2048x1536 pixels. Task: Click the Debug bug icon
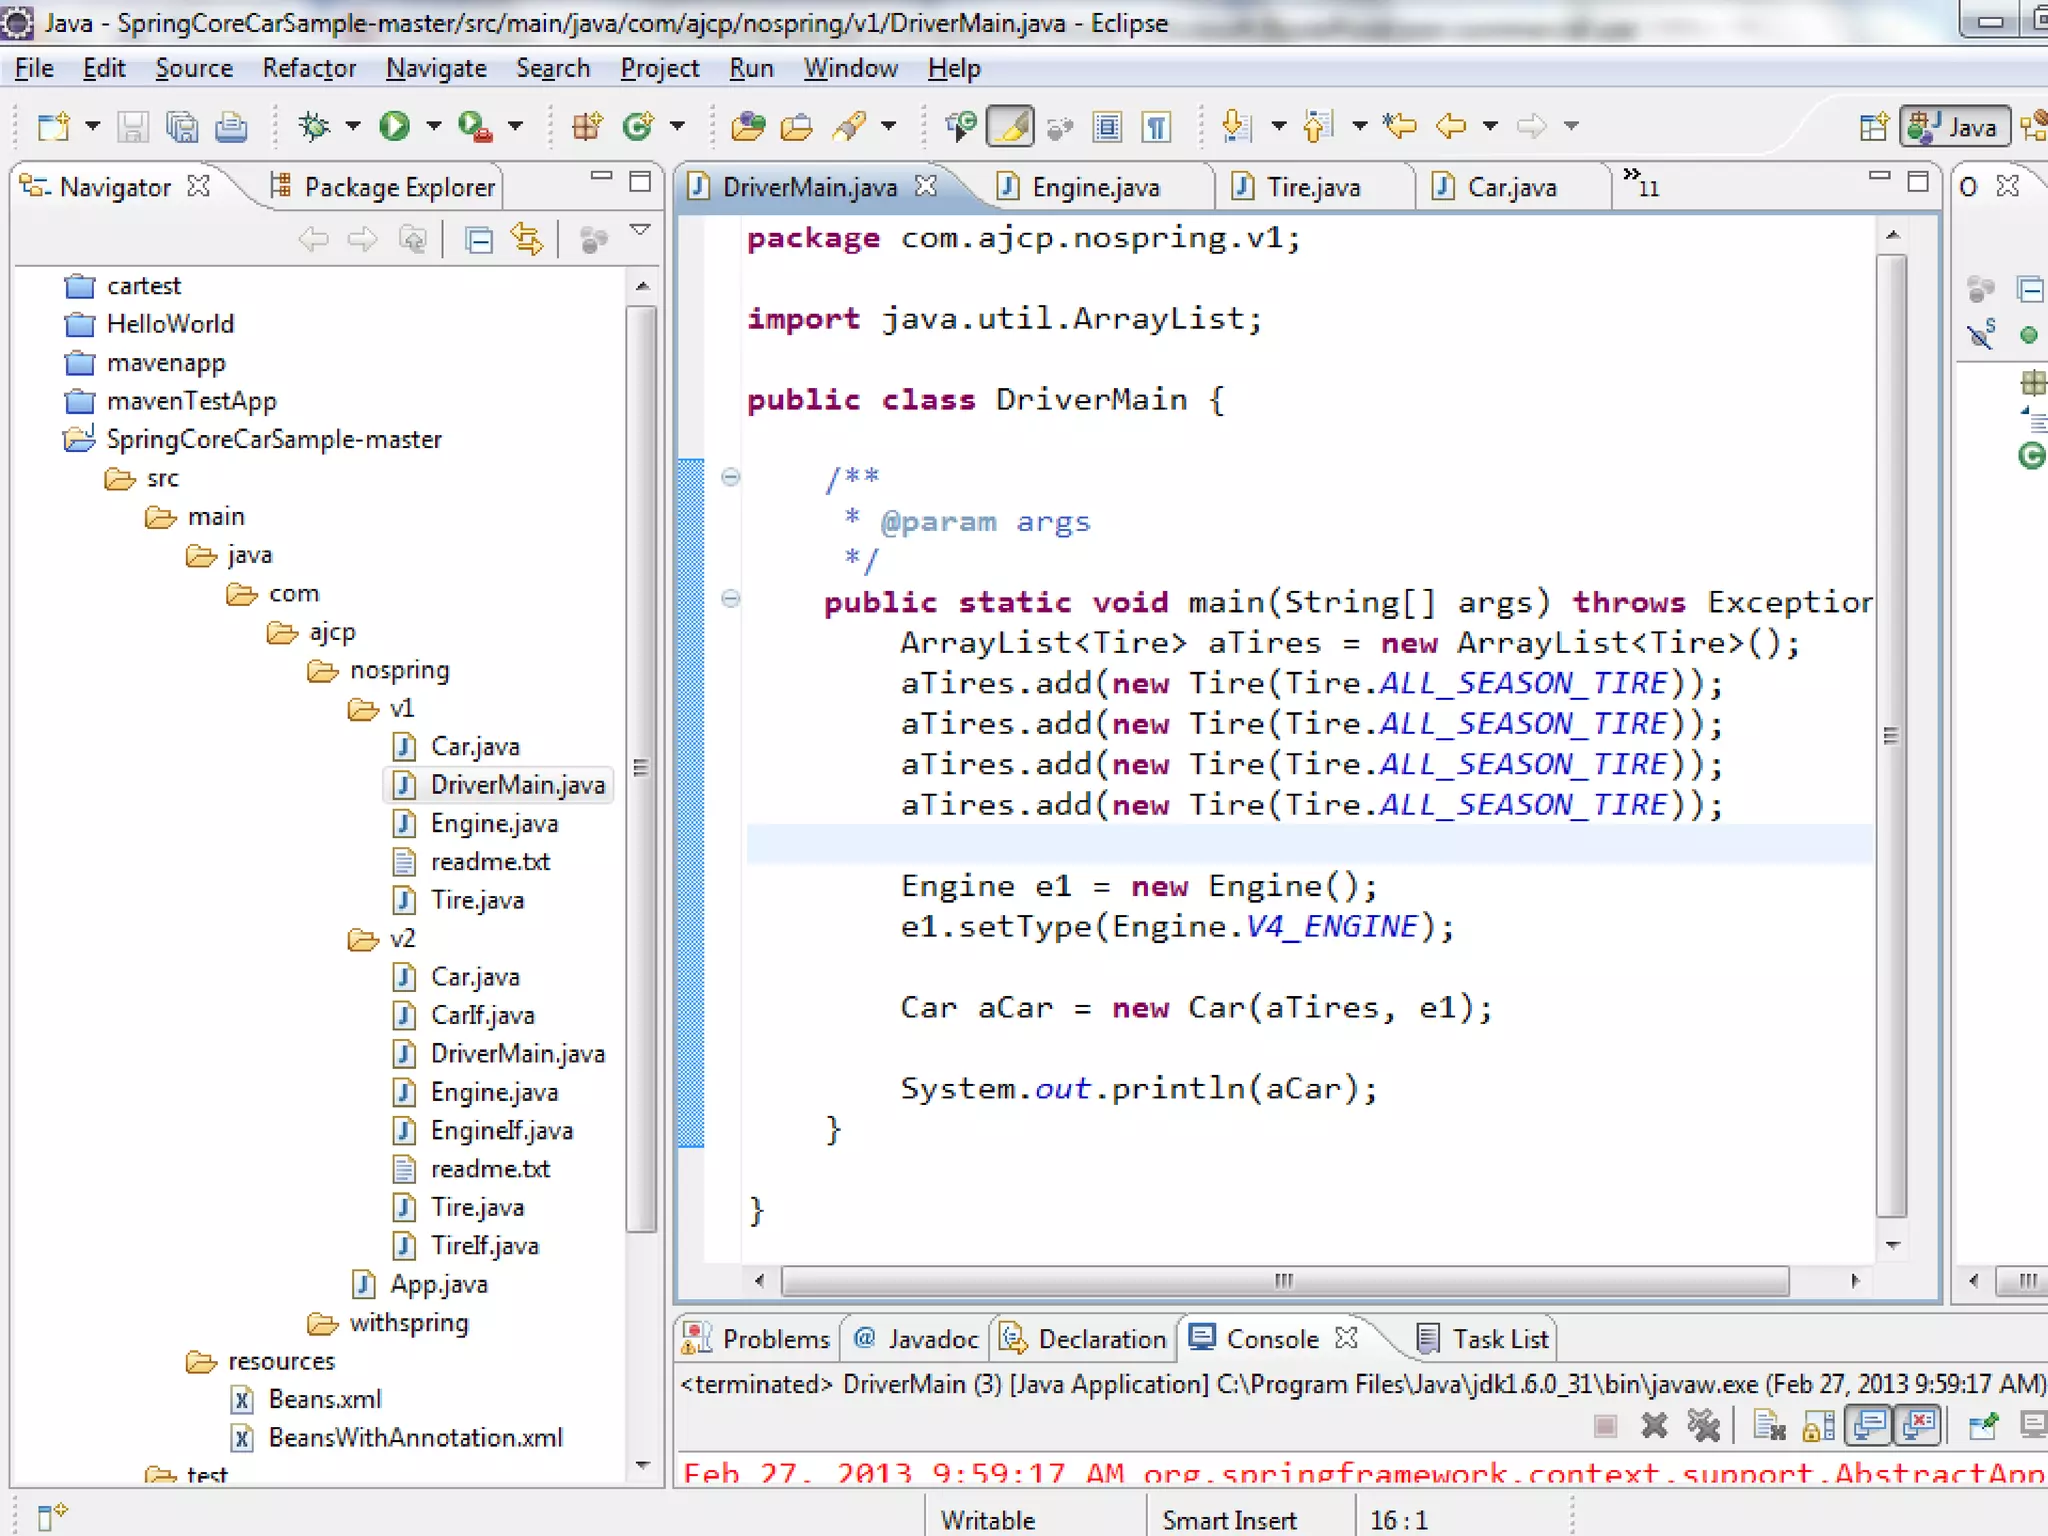[x=314, y=126]
